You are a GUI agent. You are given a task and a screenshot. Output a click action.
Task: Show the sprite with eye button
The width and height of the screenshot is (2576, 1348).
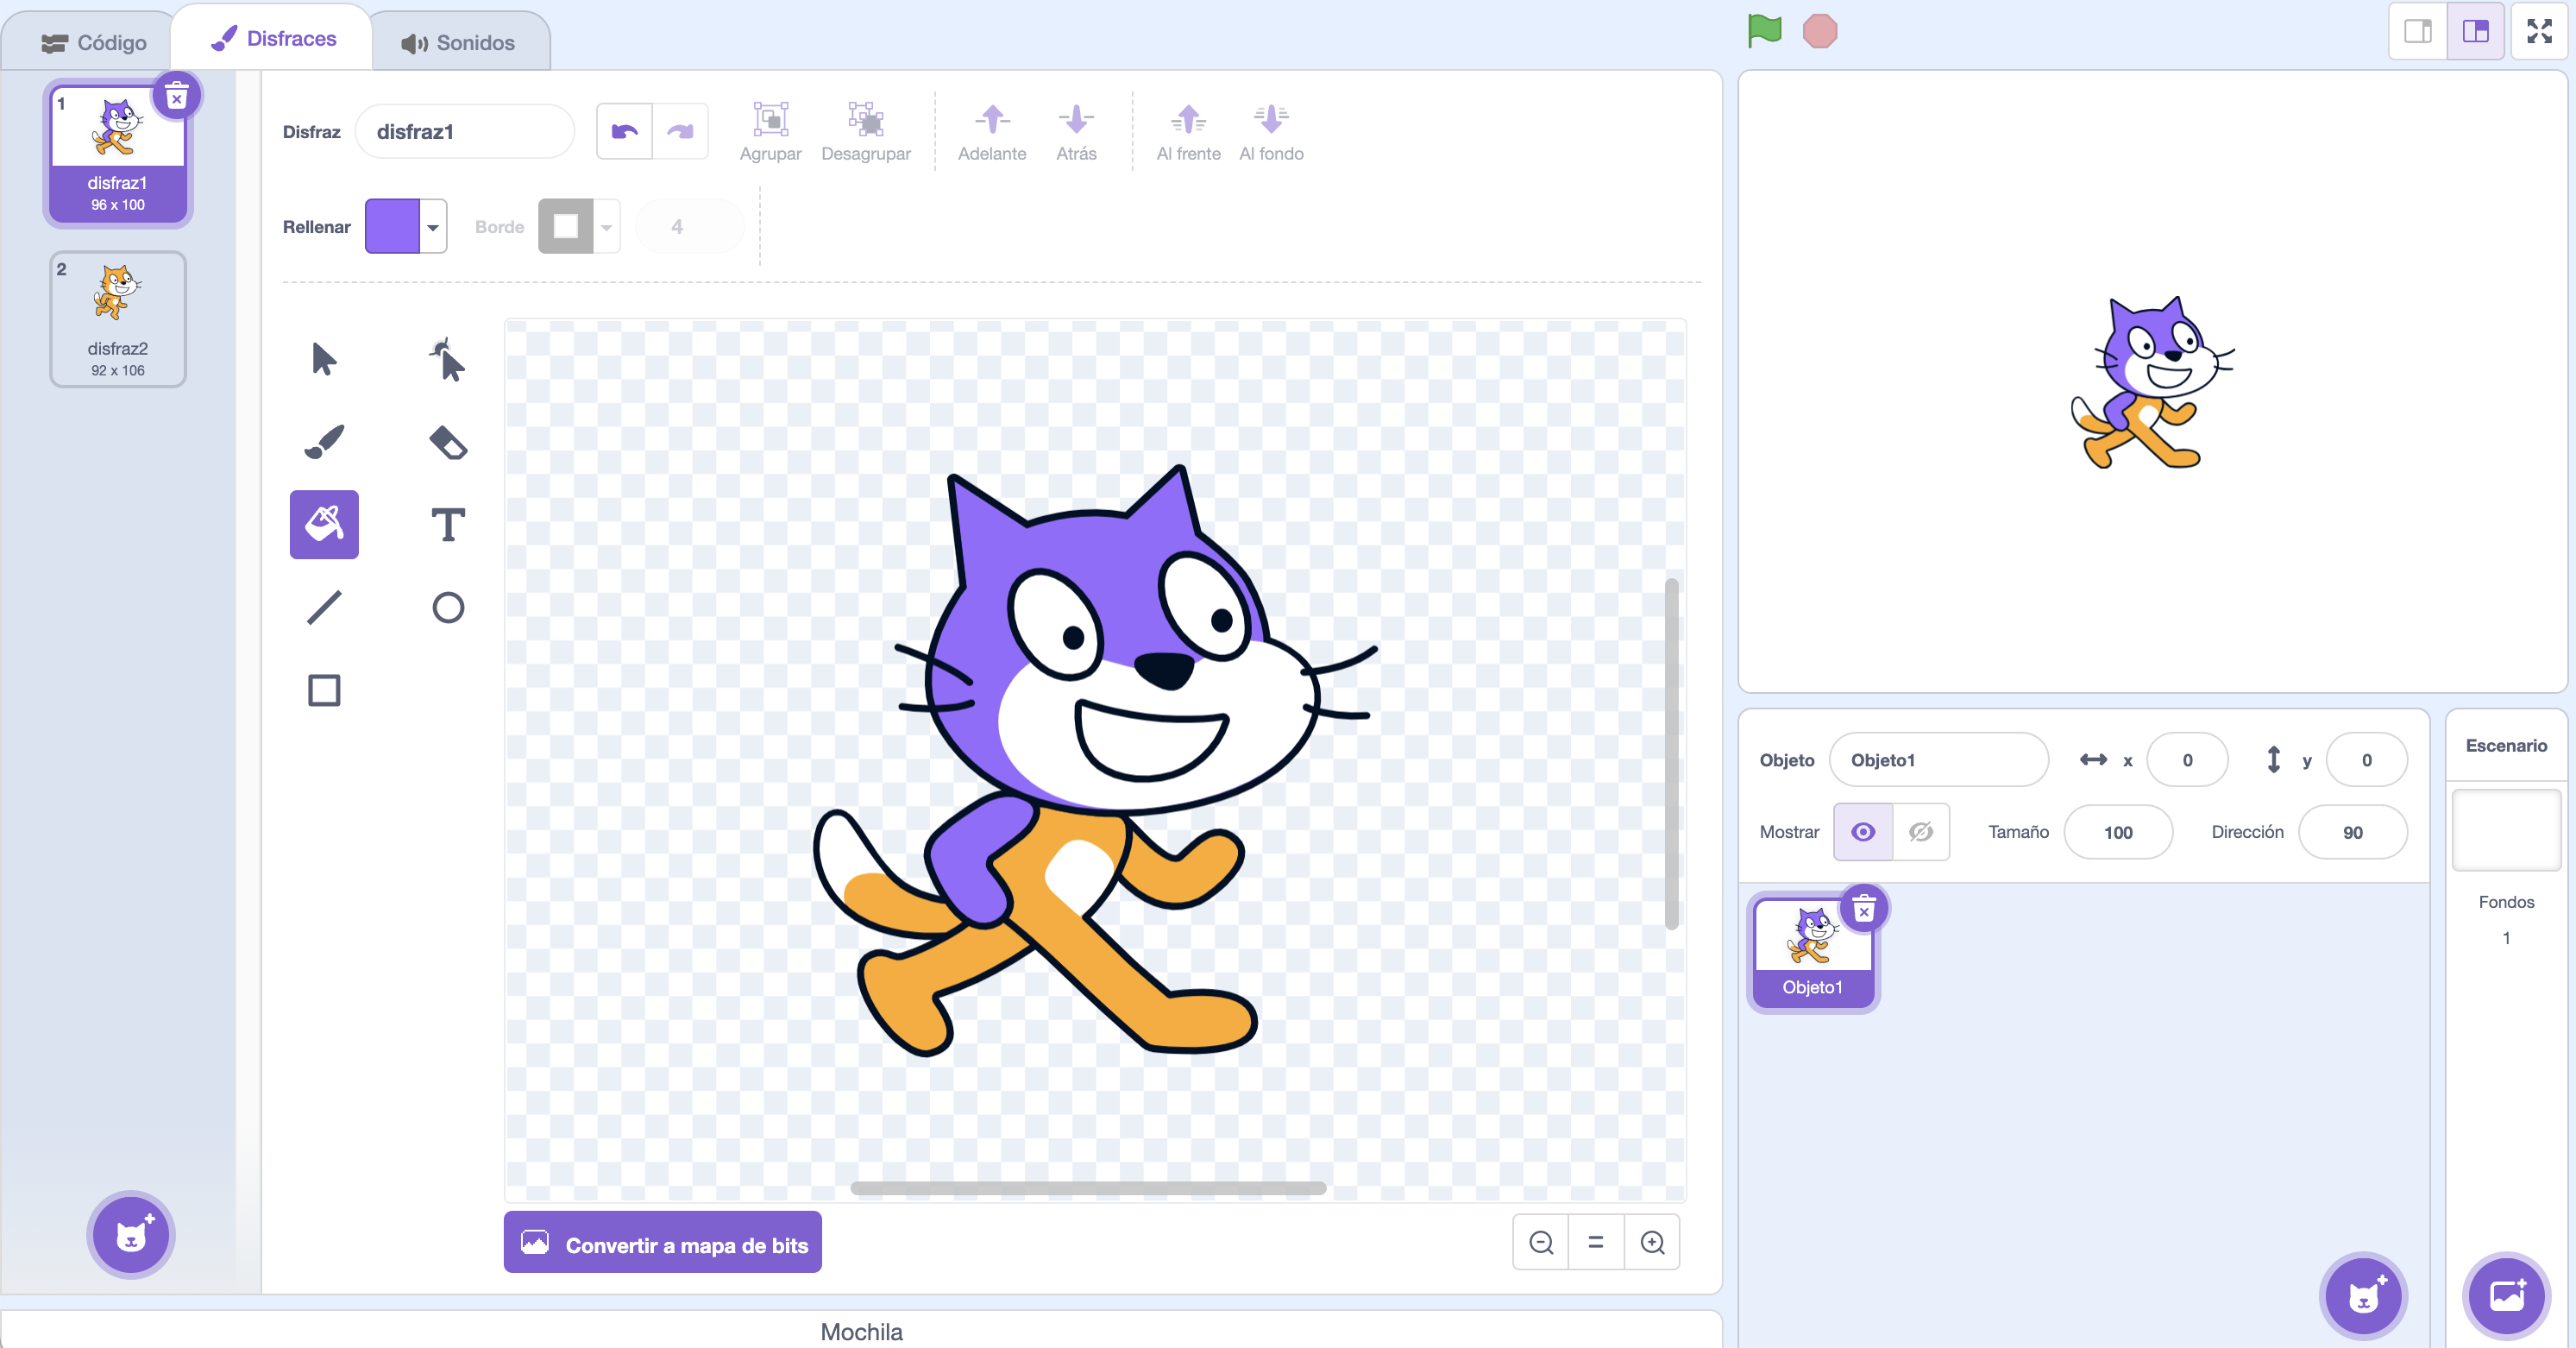tap(1863, 832)
